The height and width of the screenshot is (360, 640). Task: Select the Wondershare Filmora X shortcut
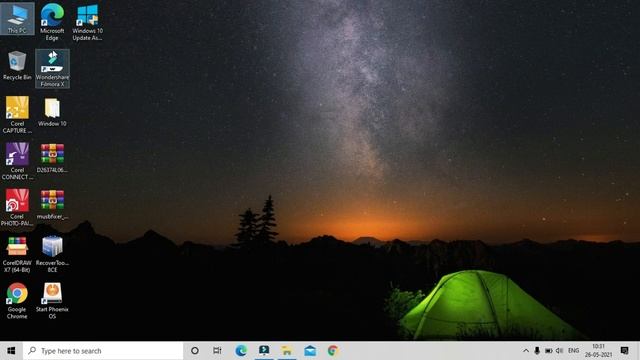click(52, 69)
